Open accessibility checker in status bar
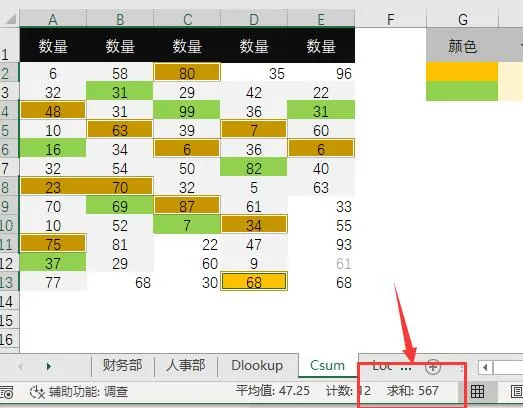Image resolution: width=523 pixels, height=408 pixels. pyautogui.click(x=79, y=392)
